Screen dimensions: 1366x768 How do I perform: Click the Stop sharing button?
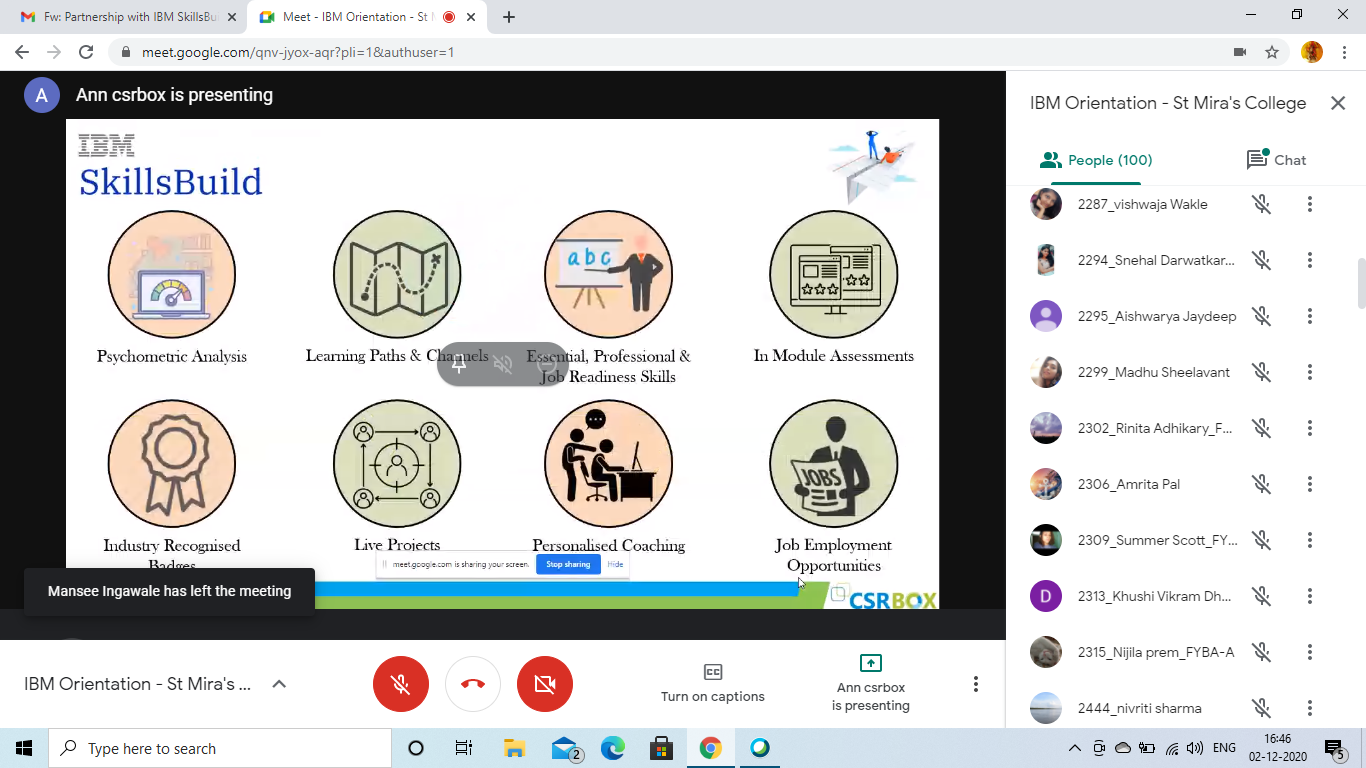pyautogui.click(x=568, y=564)
